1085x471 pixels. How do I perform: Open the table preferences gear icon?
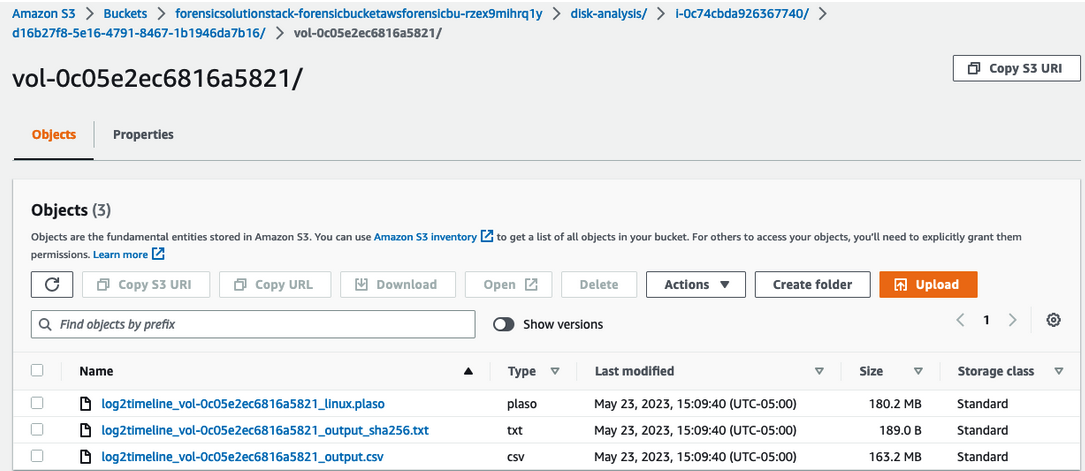(x=1053, y=320)
